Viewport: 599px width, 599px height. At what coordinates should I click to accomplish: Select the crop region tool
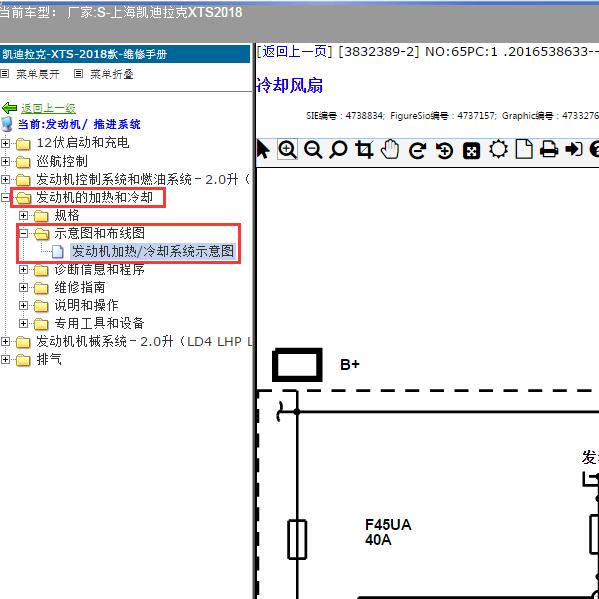(x=364, y=149)
